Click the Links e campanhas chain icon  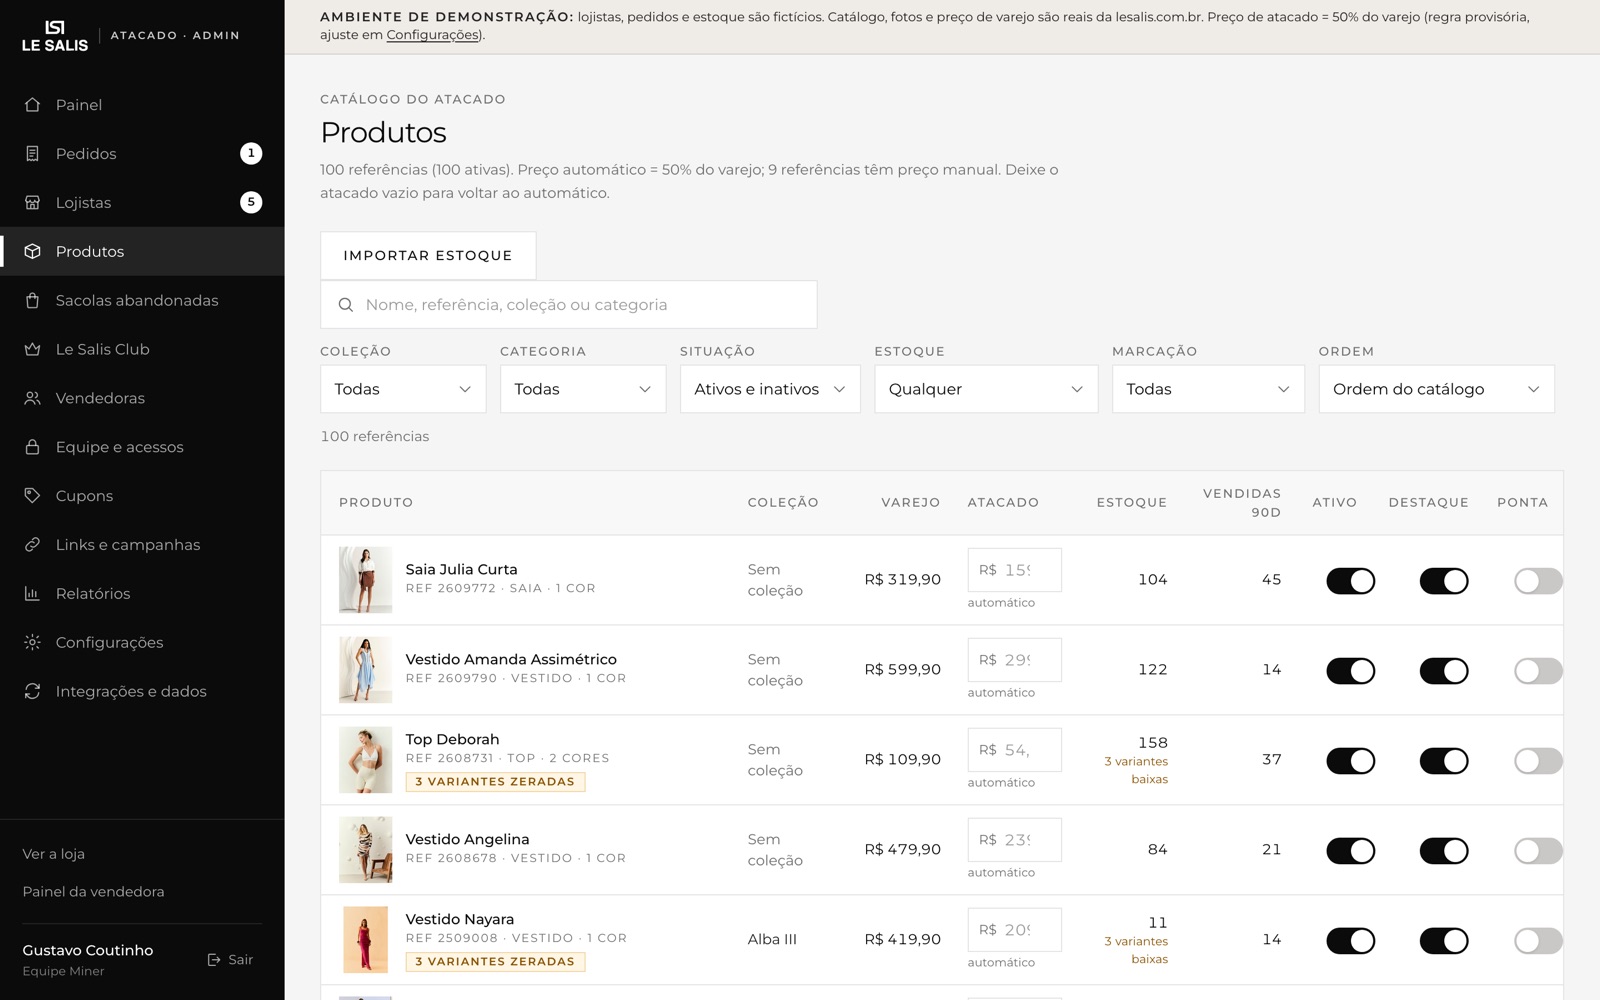(32, 545)
